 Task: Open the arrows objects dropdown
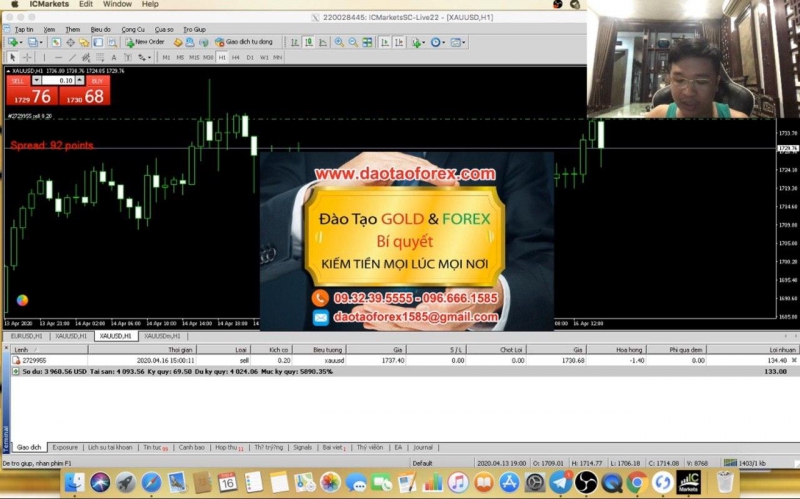[145, 58]
